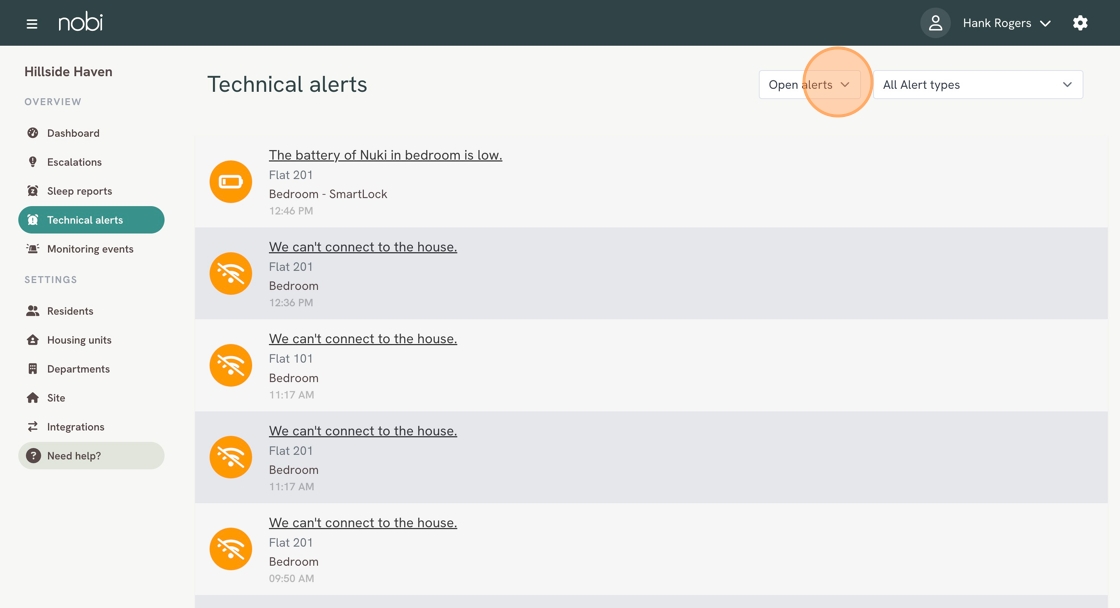Click the low battery alert icon
The height and width of the screenshot is (608, 1120).
coord(231,182)
